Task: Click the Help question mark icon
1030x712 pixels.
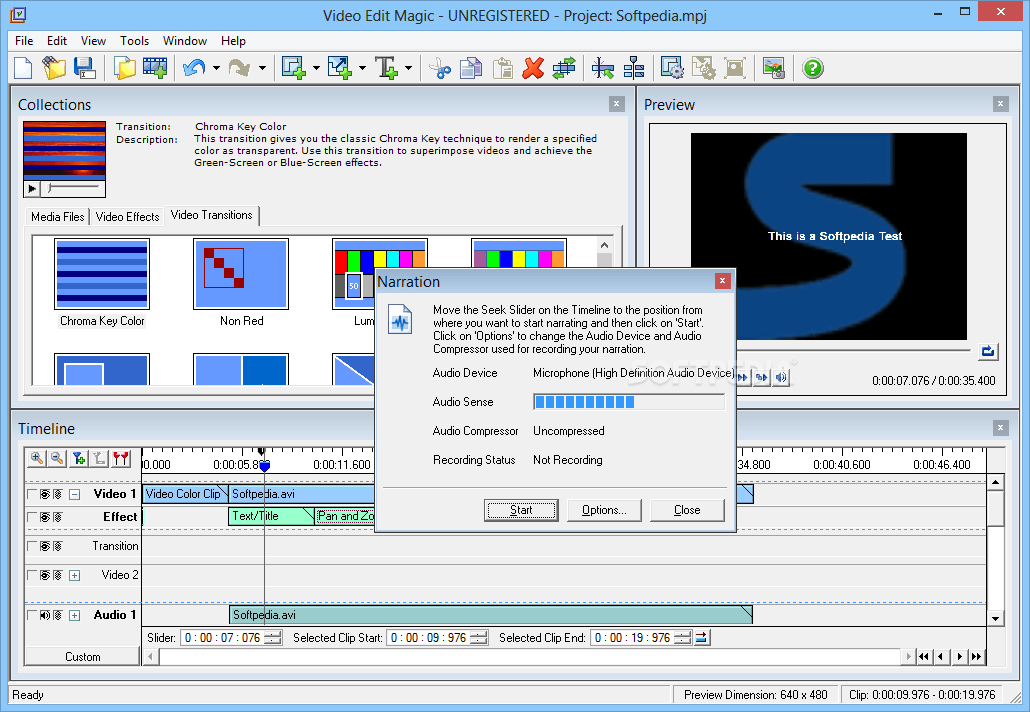Action: [812, 68]
